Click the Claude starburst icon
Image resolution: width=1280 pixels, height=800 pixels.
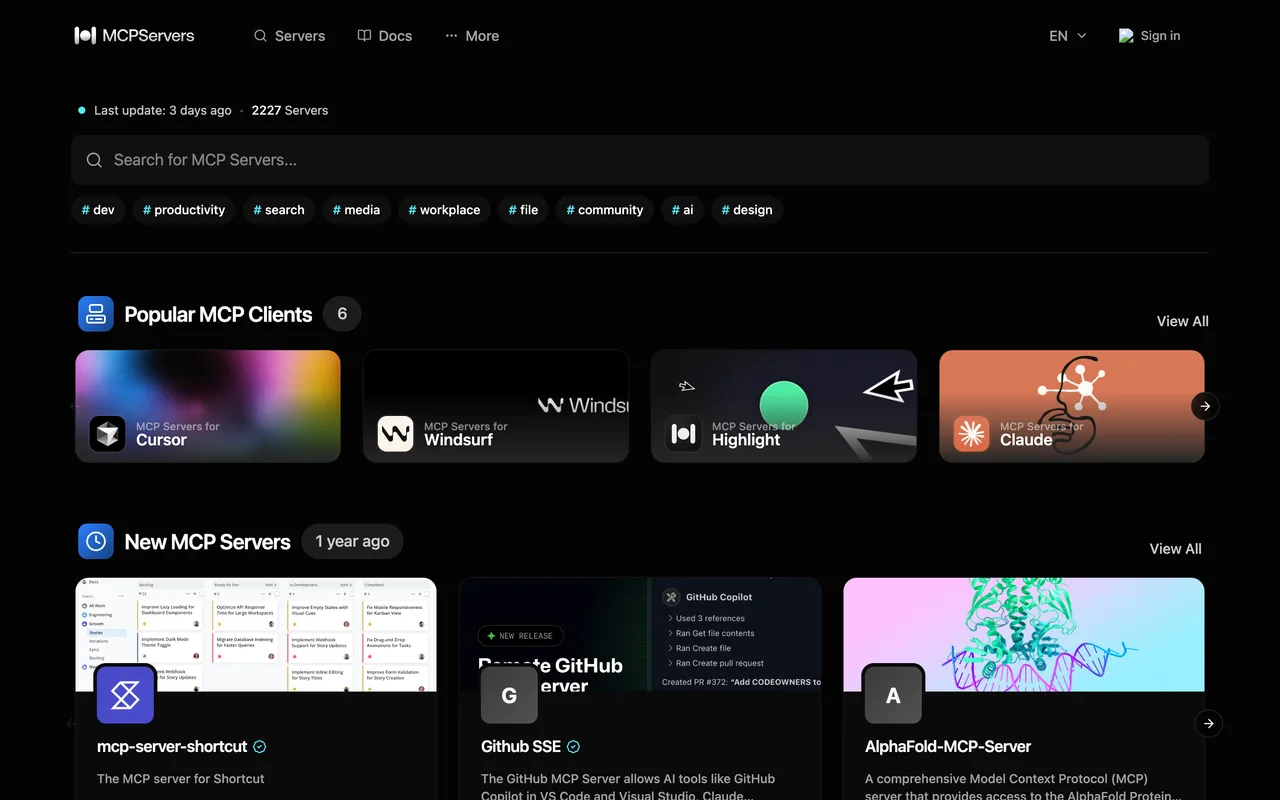[x=972, y=434]
